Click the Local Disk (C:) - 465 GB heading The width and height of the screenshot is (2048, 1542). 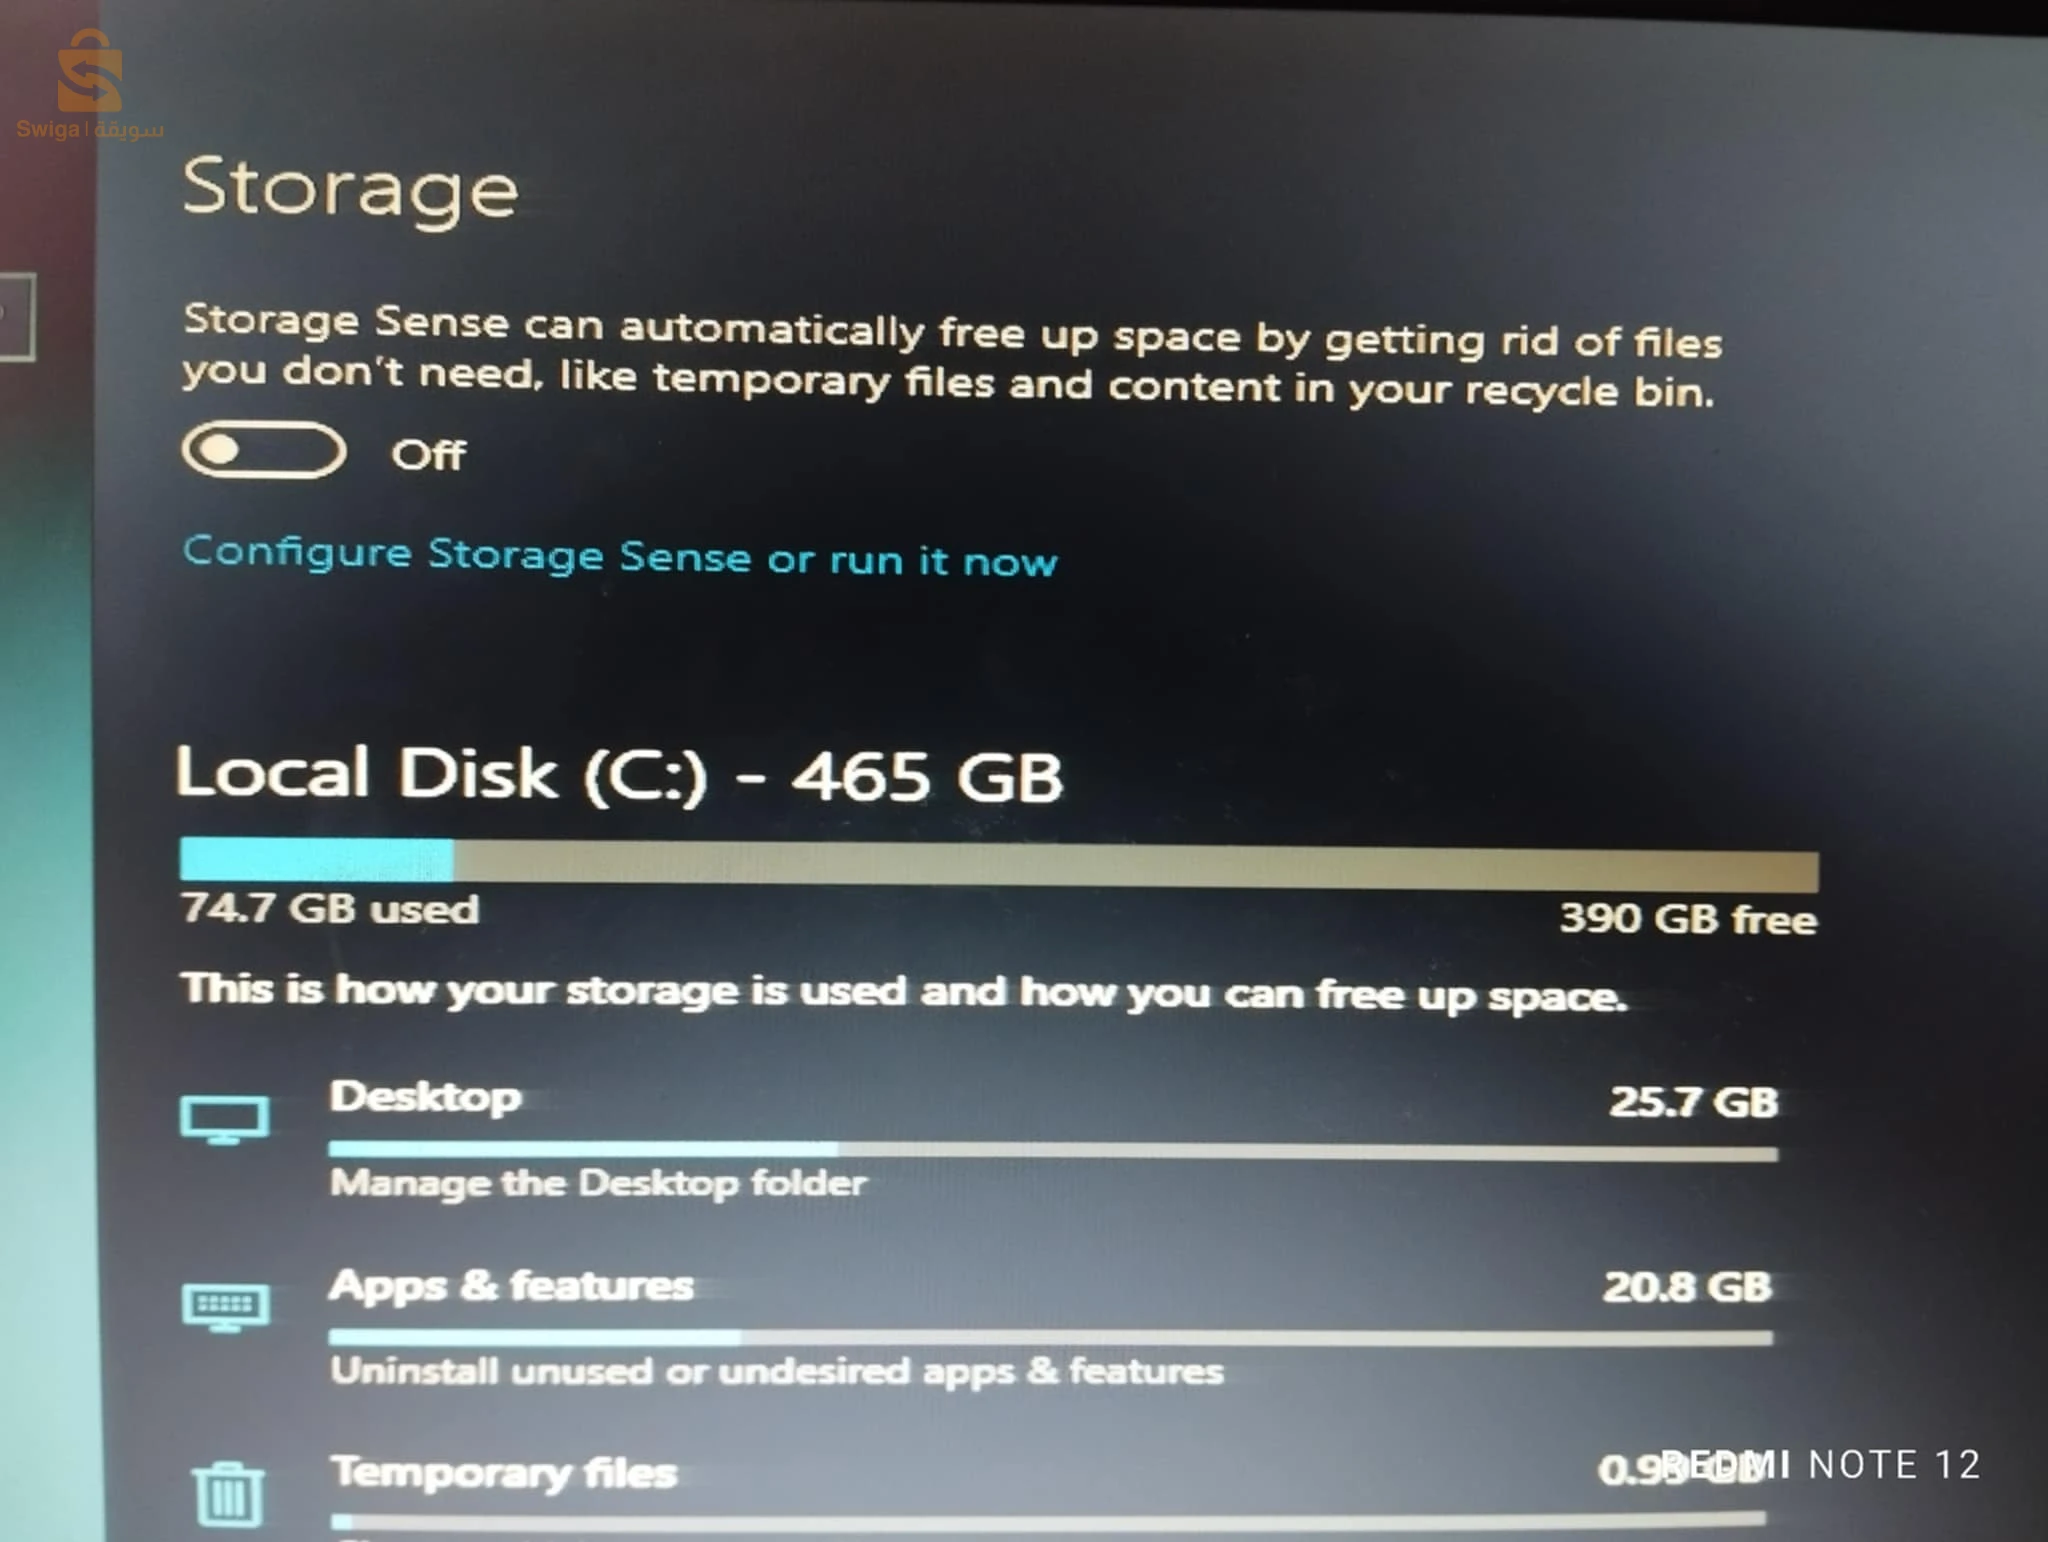pyautogui.click(x=619, y=774)
